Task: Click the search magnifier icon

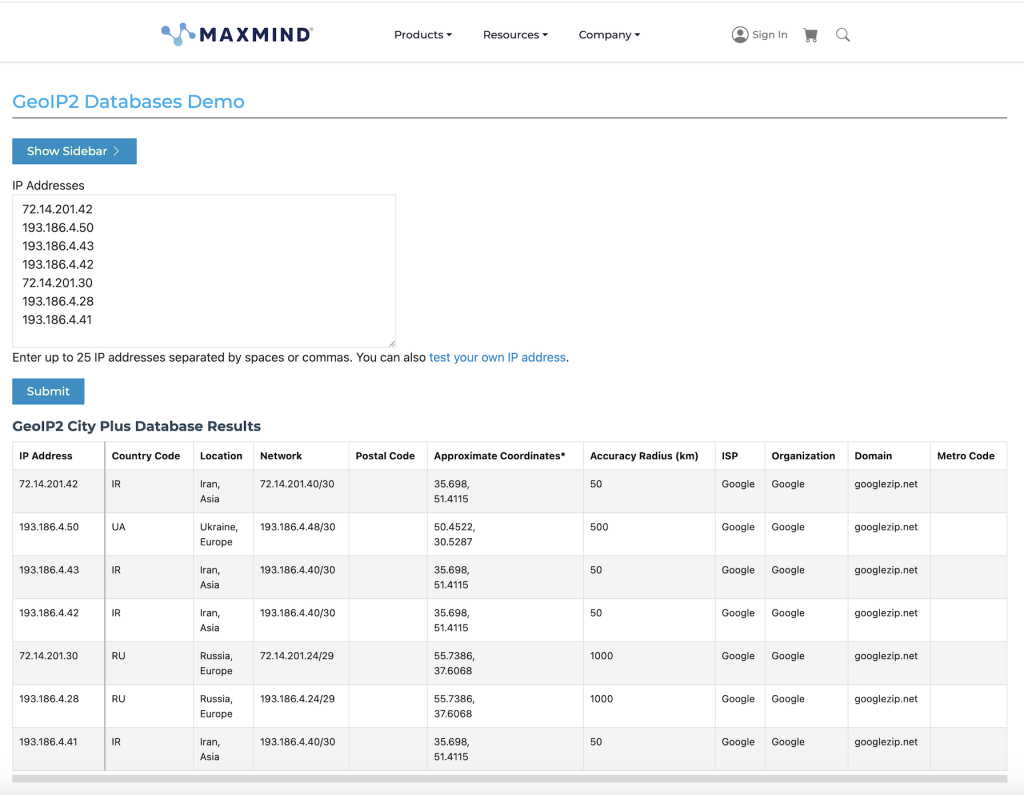Action: tap(843, 35)
